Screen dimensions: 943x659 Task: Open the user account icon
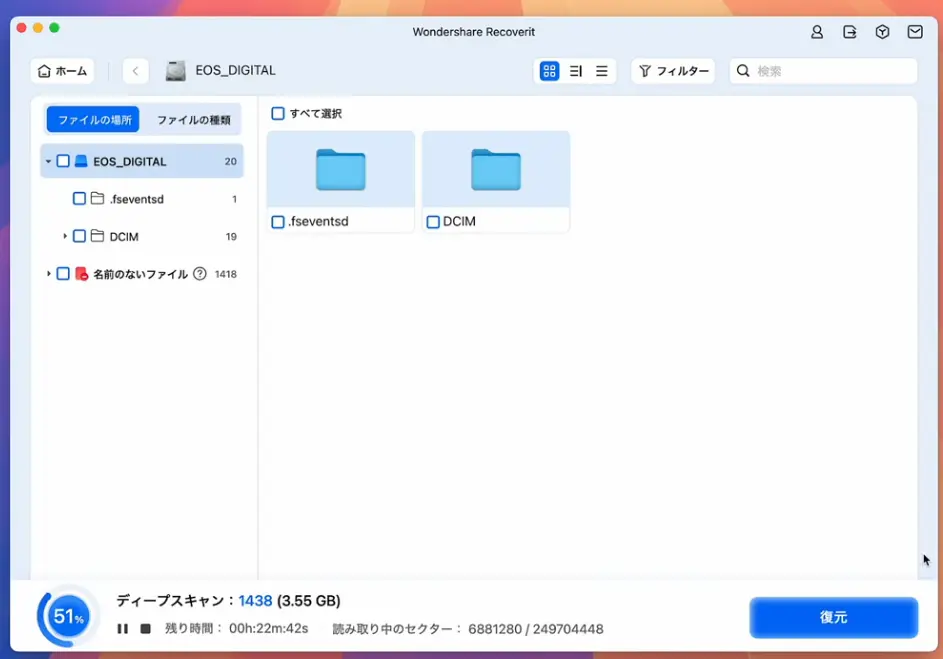[x=817, y=32]
